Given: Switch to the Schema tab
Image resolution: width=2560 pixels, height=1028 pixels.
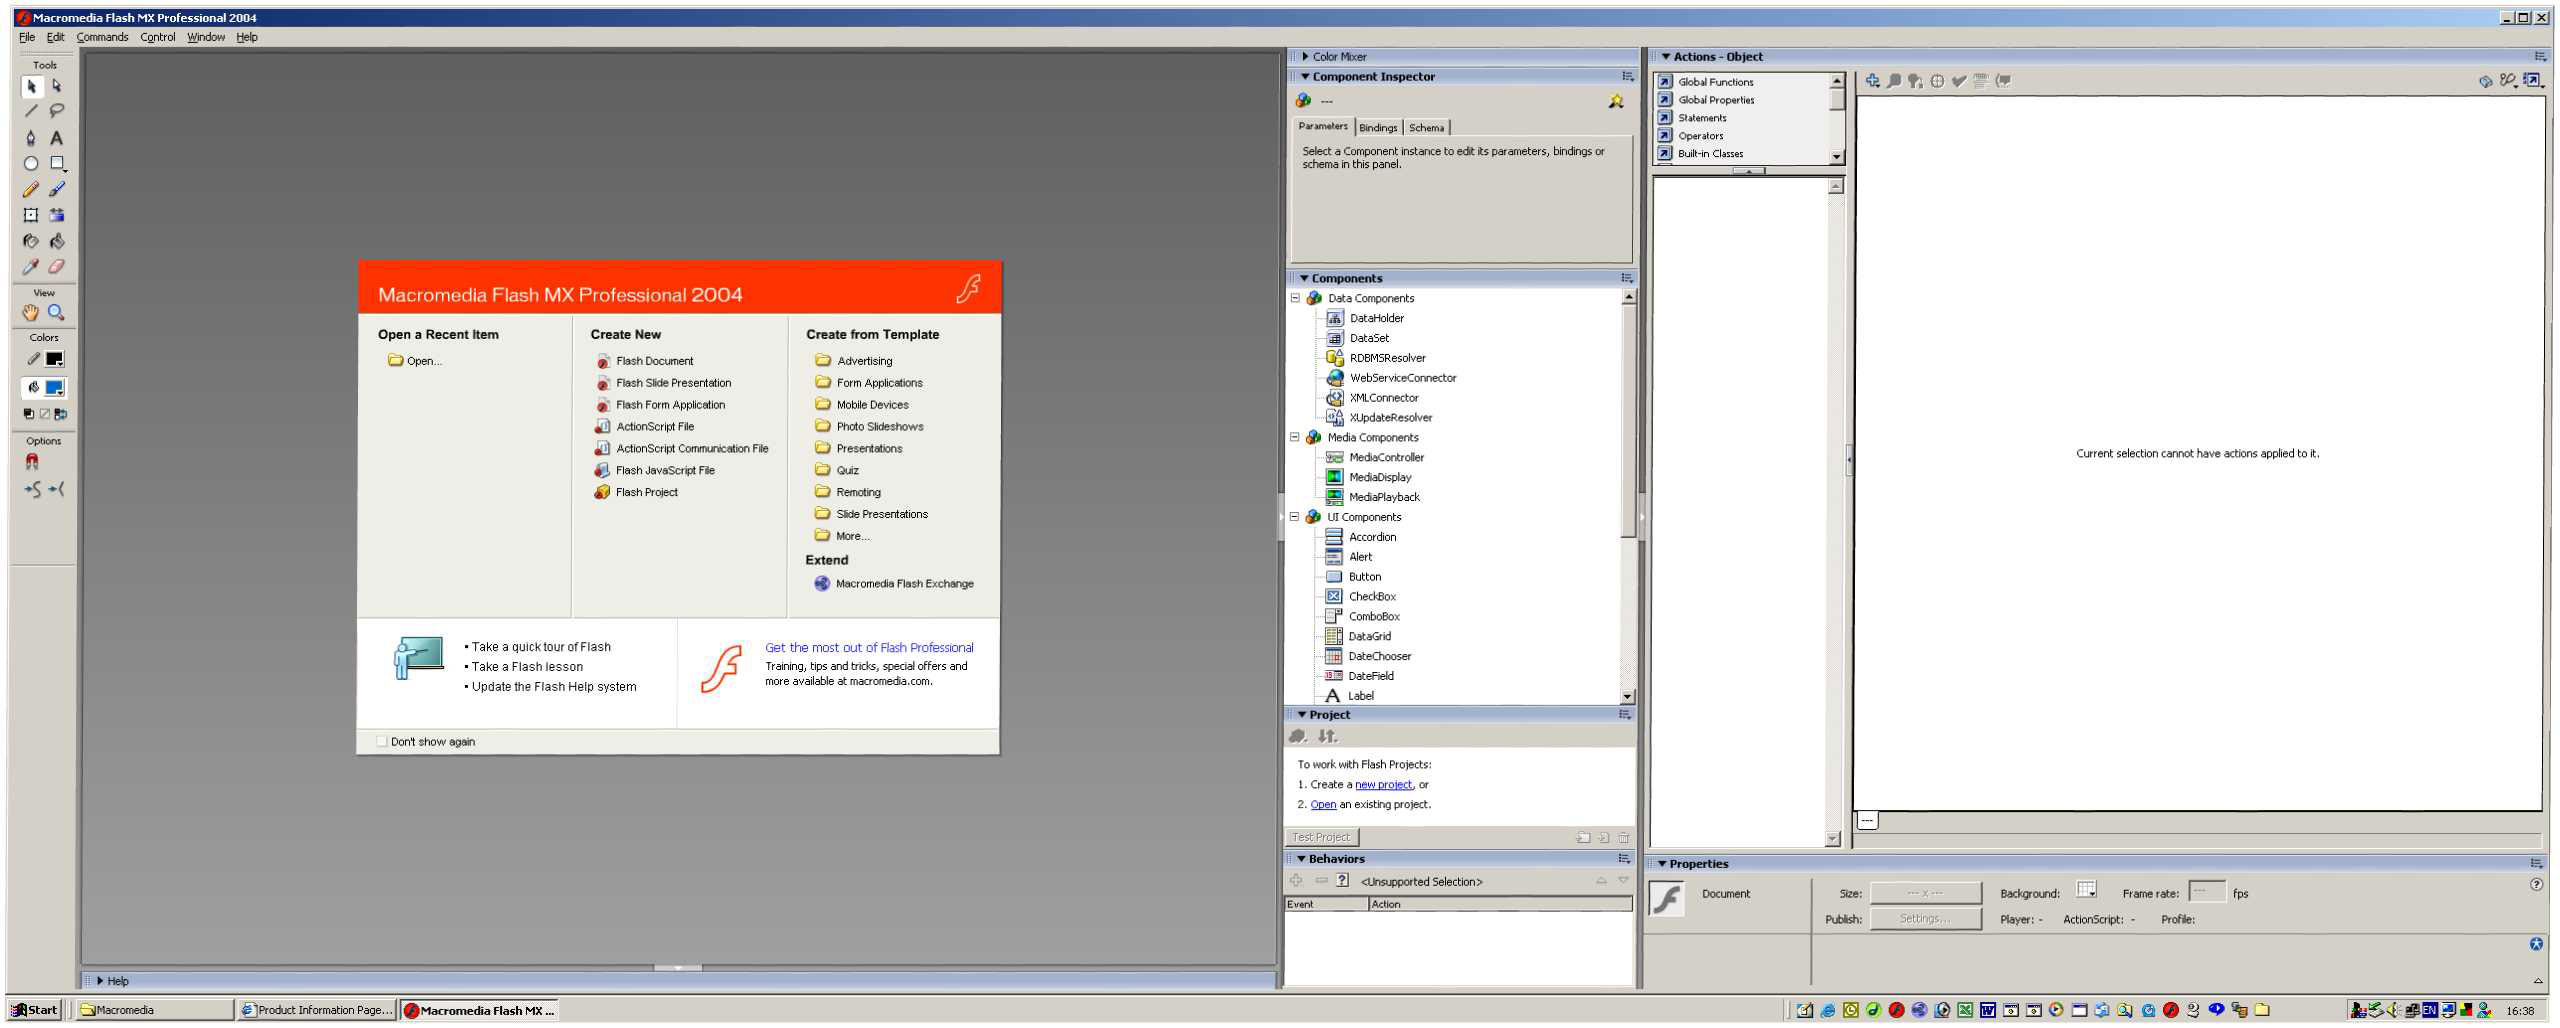Looking at the screenshot, I should [1427, 128].
